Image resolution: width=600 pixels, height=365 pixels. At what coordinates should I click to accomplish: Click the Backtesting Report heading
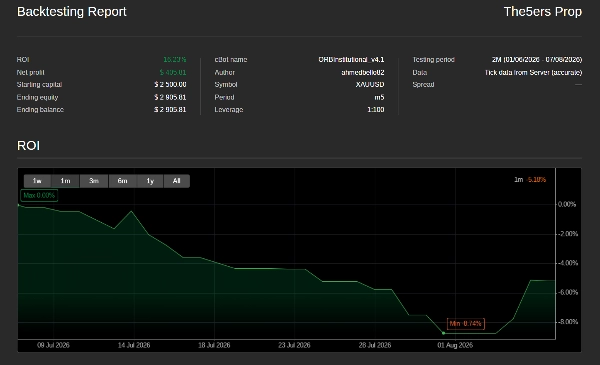coord(72,11)
